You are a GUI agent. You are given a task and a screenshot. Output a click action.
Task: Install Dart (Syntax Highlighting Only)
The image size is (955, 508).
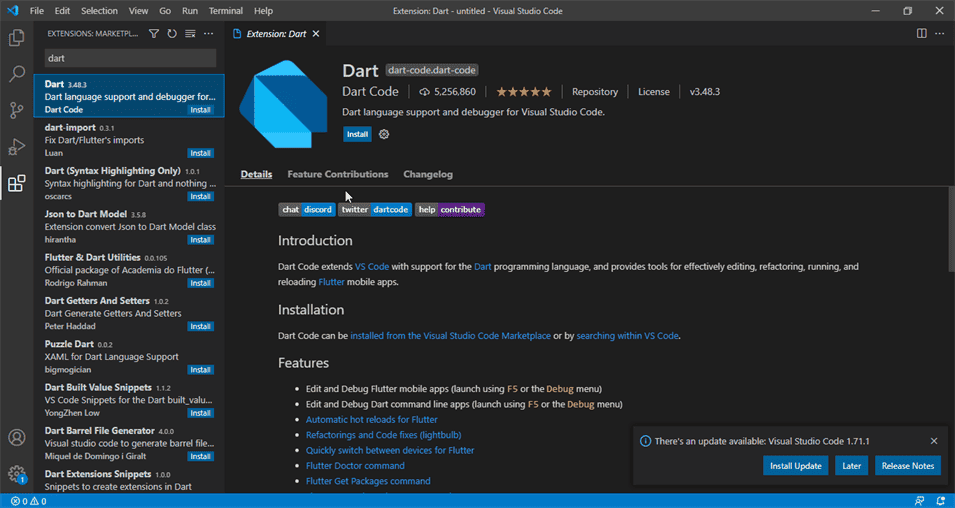click(200, 197)
